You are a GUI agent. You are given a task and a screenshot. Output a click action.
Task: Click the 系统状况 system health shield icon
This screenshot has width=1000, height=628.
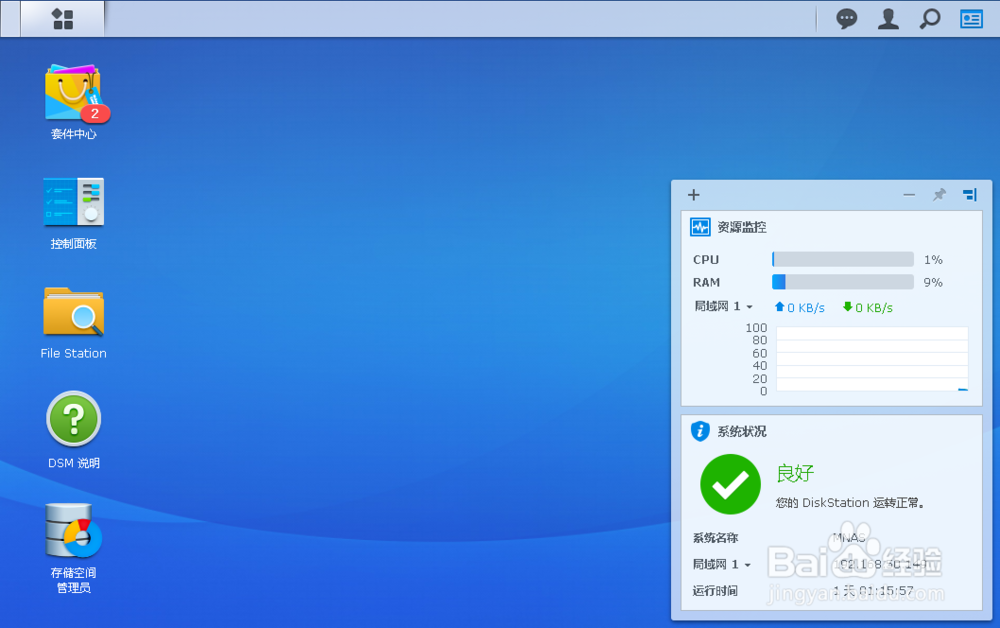700,431
